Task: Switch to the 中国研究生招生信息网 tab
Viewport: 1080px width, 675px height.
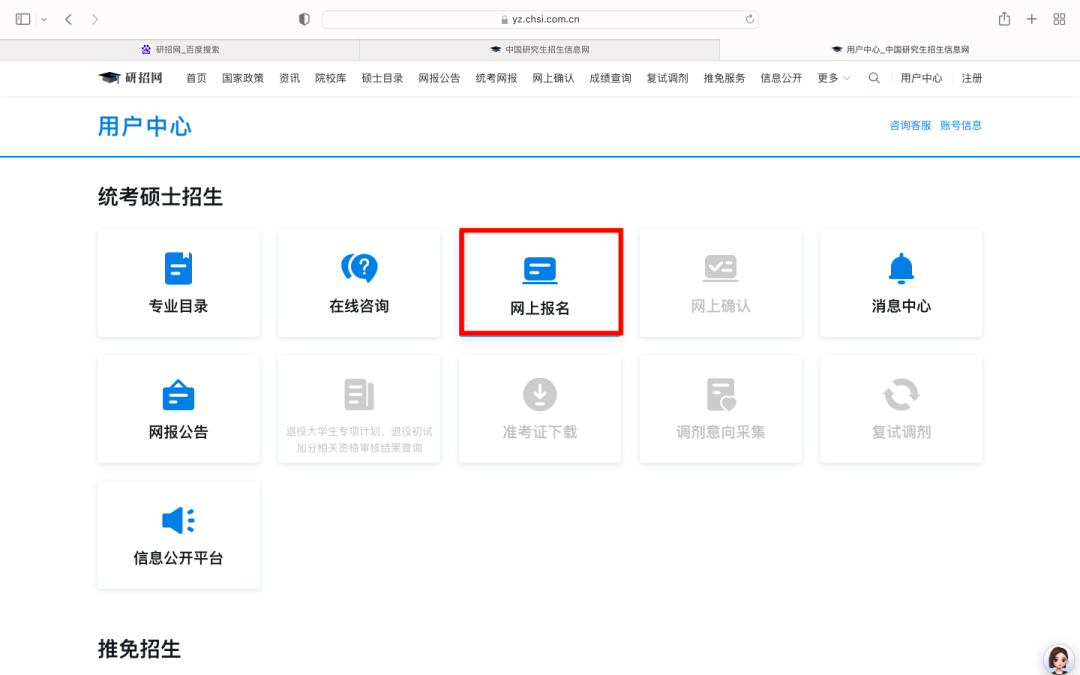Action: [540, 49]
